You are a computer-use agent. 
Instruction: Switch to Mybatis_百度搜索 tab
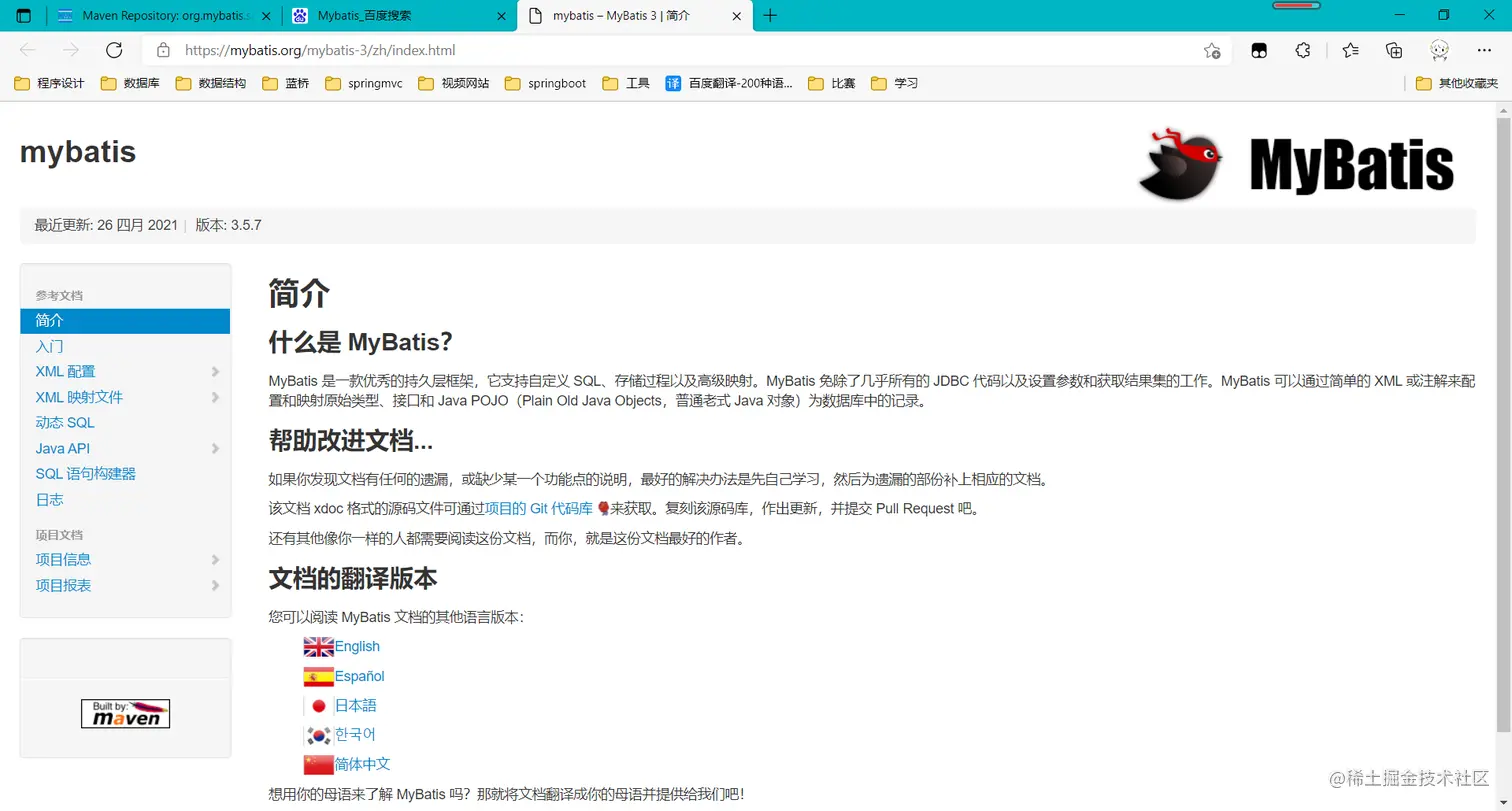pyautogui.click(x=399, y=15)
